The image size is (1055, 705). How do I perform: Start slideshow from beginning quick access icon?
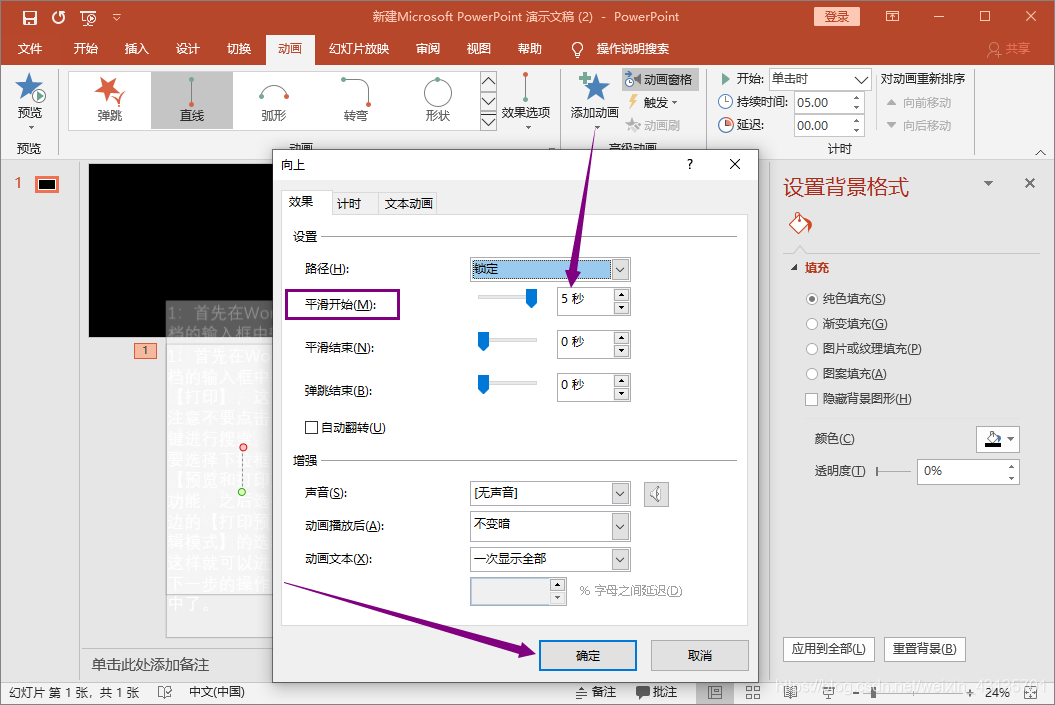coord(88,17)
